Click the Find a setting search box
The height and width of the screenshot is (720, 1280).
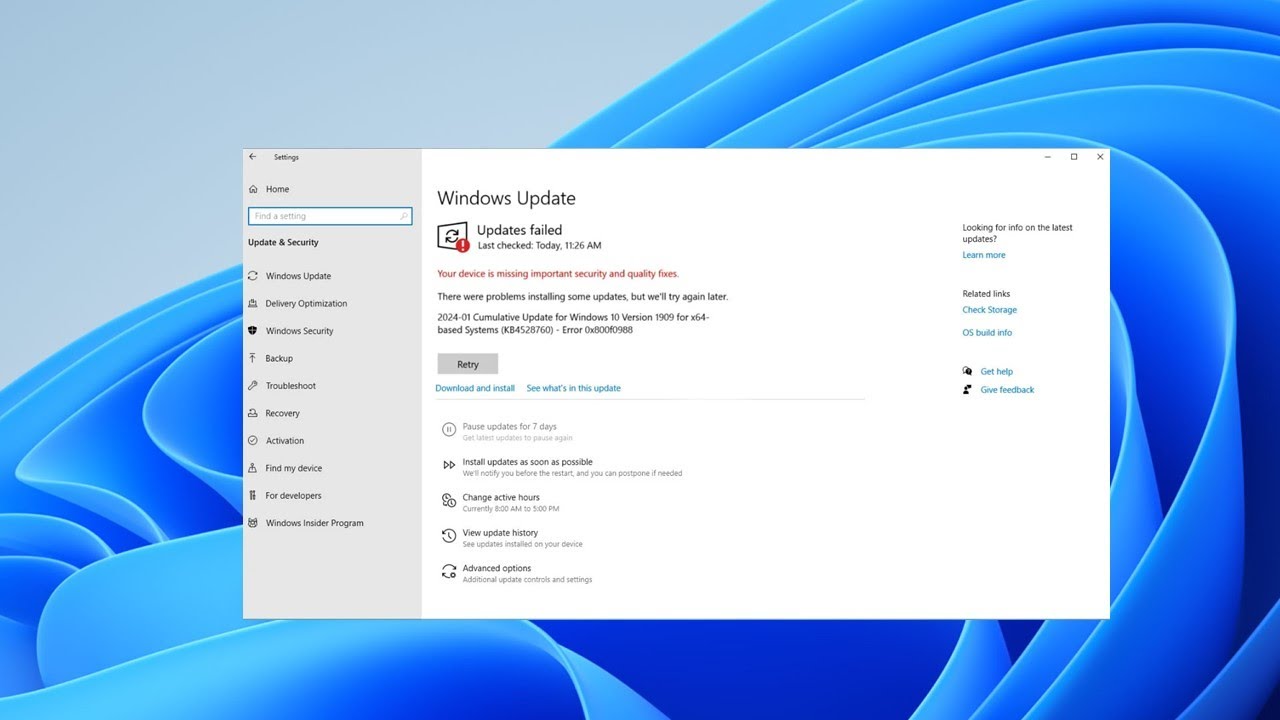(330, 216)
